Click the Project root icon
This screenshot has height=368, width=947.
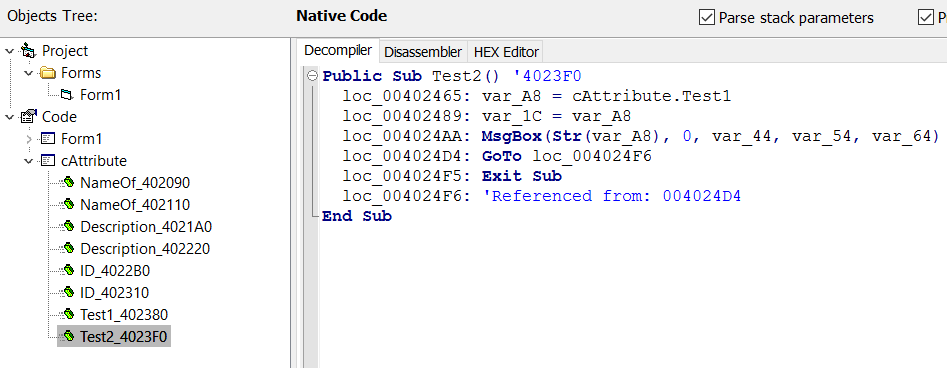pos(28,51)
